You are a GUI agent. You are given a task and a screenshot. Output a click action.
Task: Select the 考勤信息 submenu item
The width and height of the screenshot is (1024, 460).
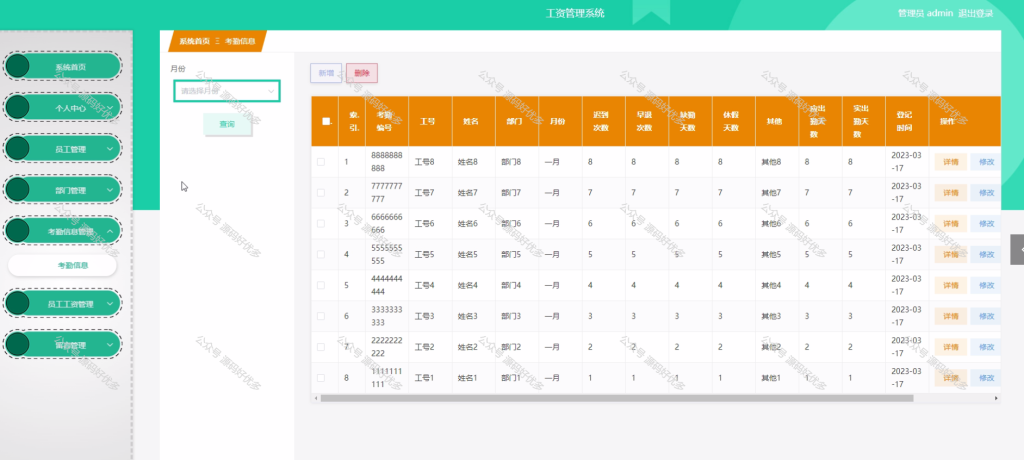pyautogui.click(x=63, y=265)
